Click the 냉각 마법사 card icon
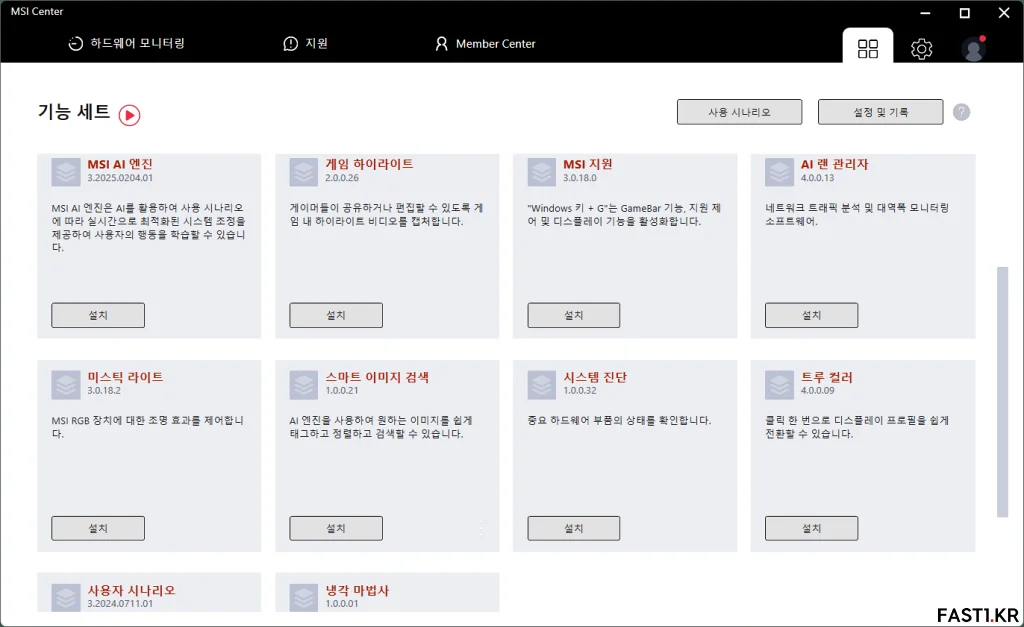Image resolution: width=1024 pixels, height=627 pixels. pos(304,598)
